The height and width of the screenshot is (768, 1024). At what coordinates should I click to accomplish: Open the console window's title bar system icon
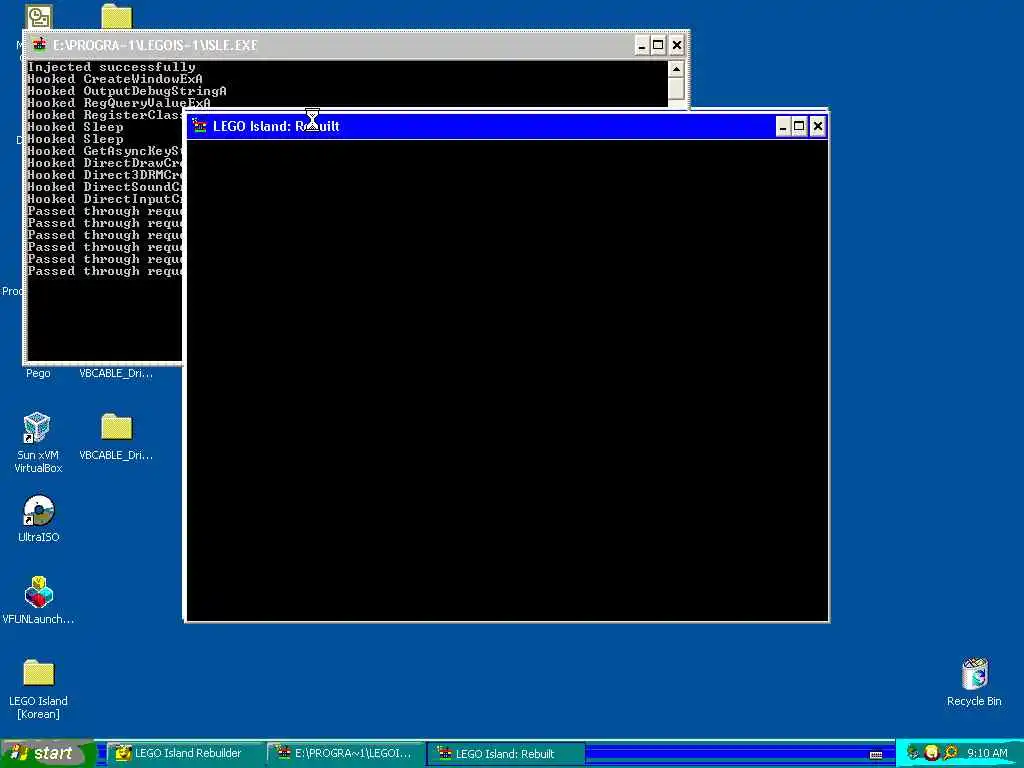[40, 45]
